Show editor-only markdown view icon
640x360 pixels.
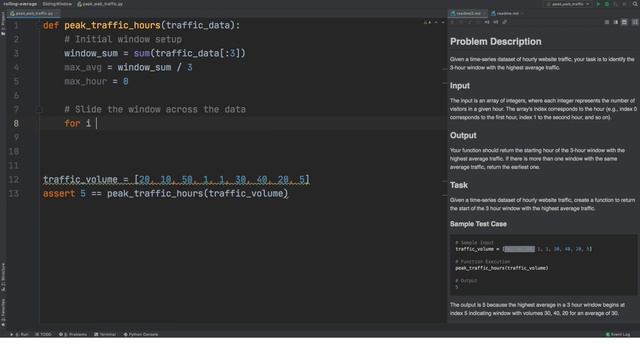point(607,22)
